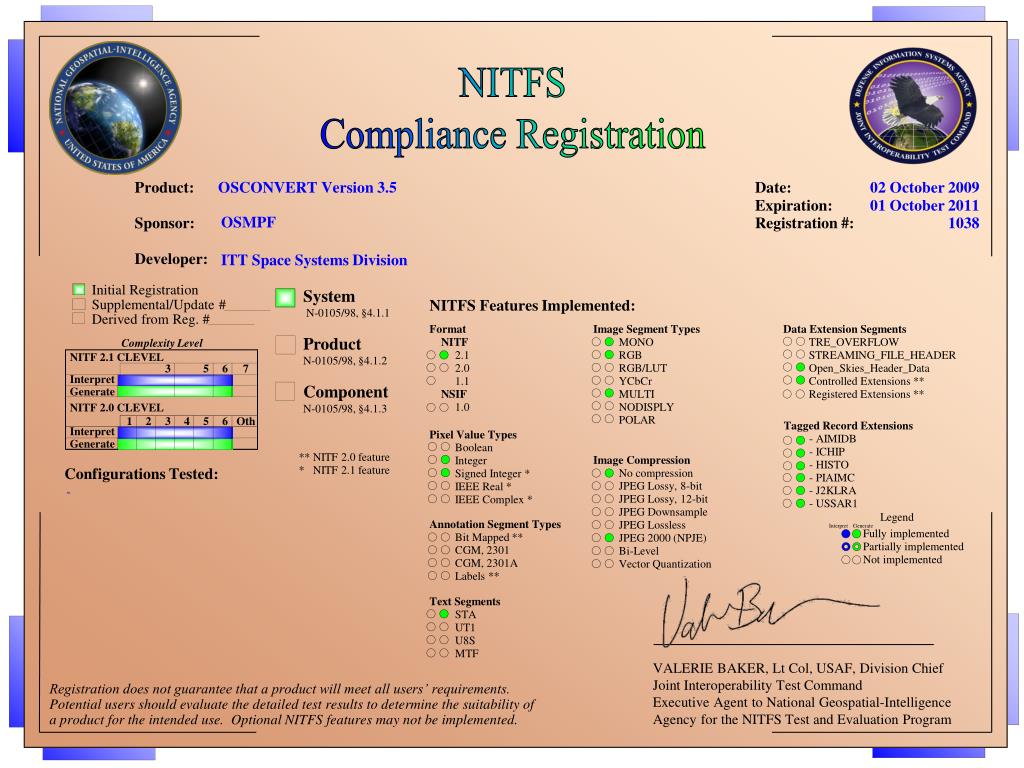Click the green circle beside USSAR1

tap(800, 504)
